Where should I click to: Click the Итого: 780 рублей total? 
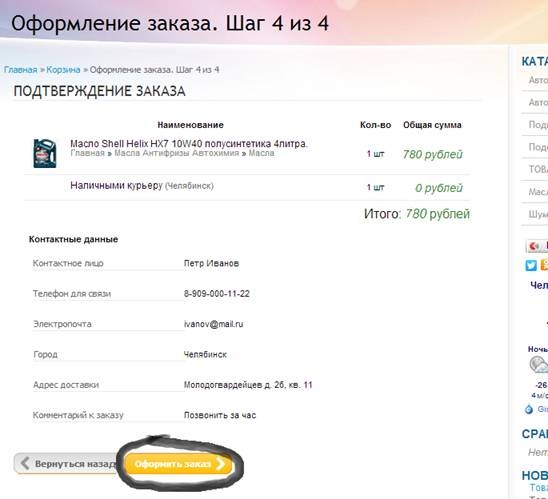(417, 214)
